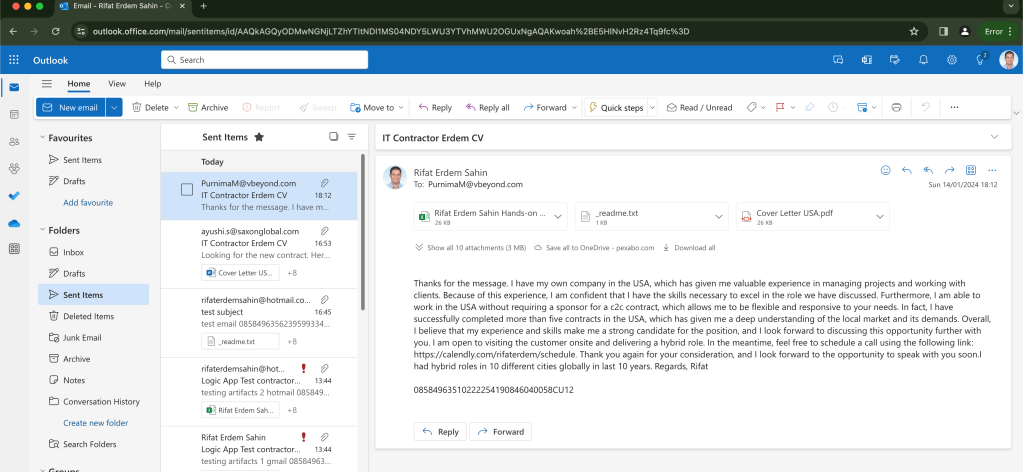Screen dimensions: 1023x472
Task: Open the Send to OneNote icon in the header
Action: coord(867,60)
